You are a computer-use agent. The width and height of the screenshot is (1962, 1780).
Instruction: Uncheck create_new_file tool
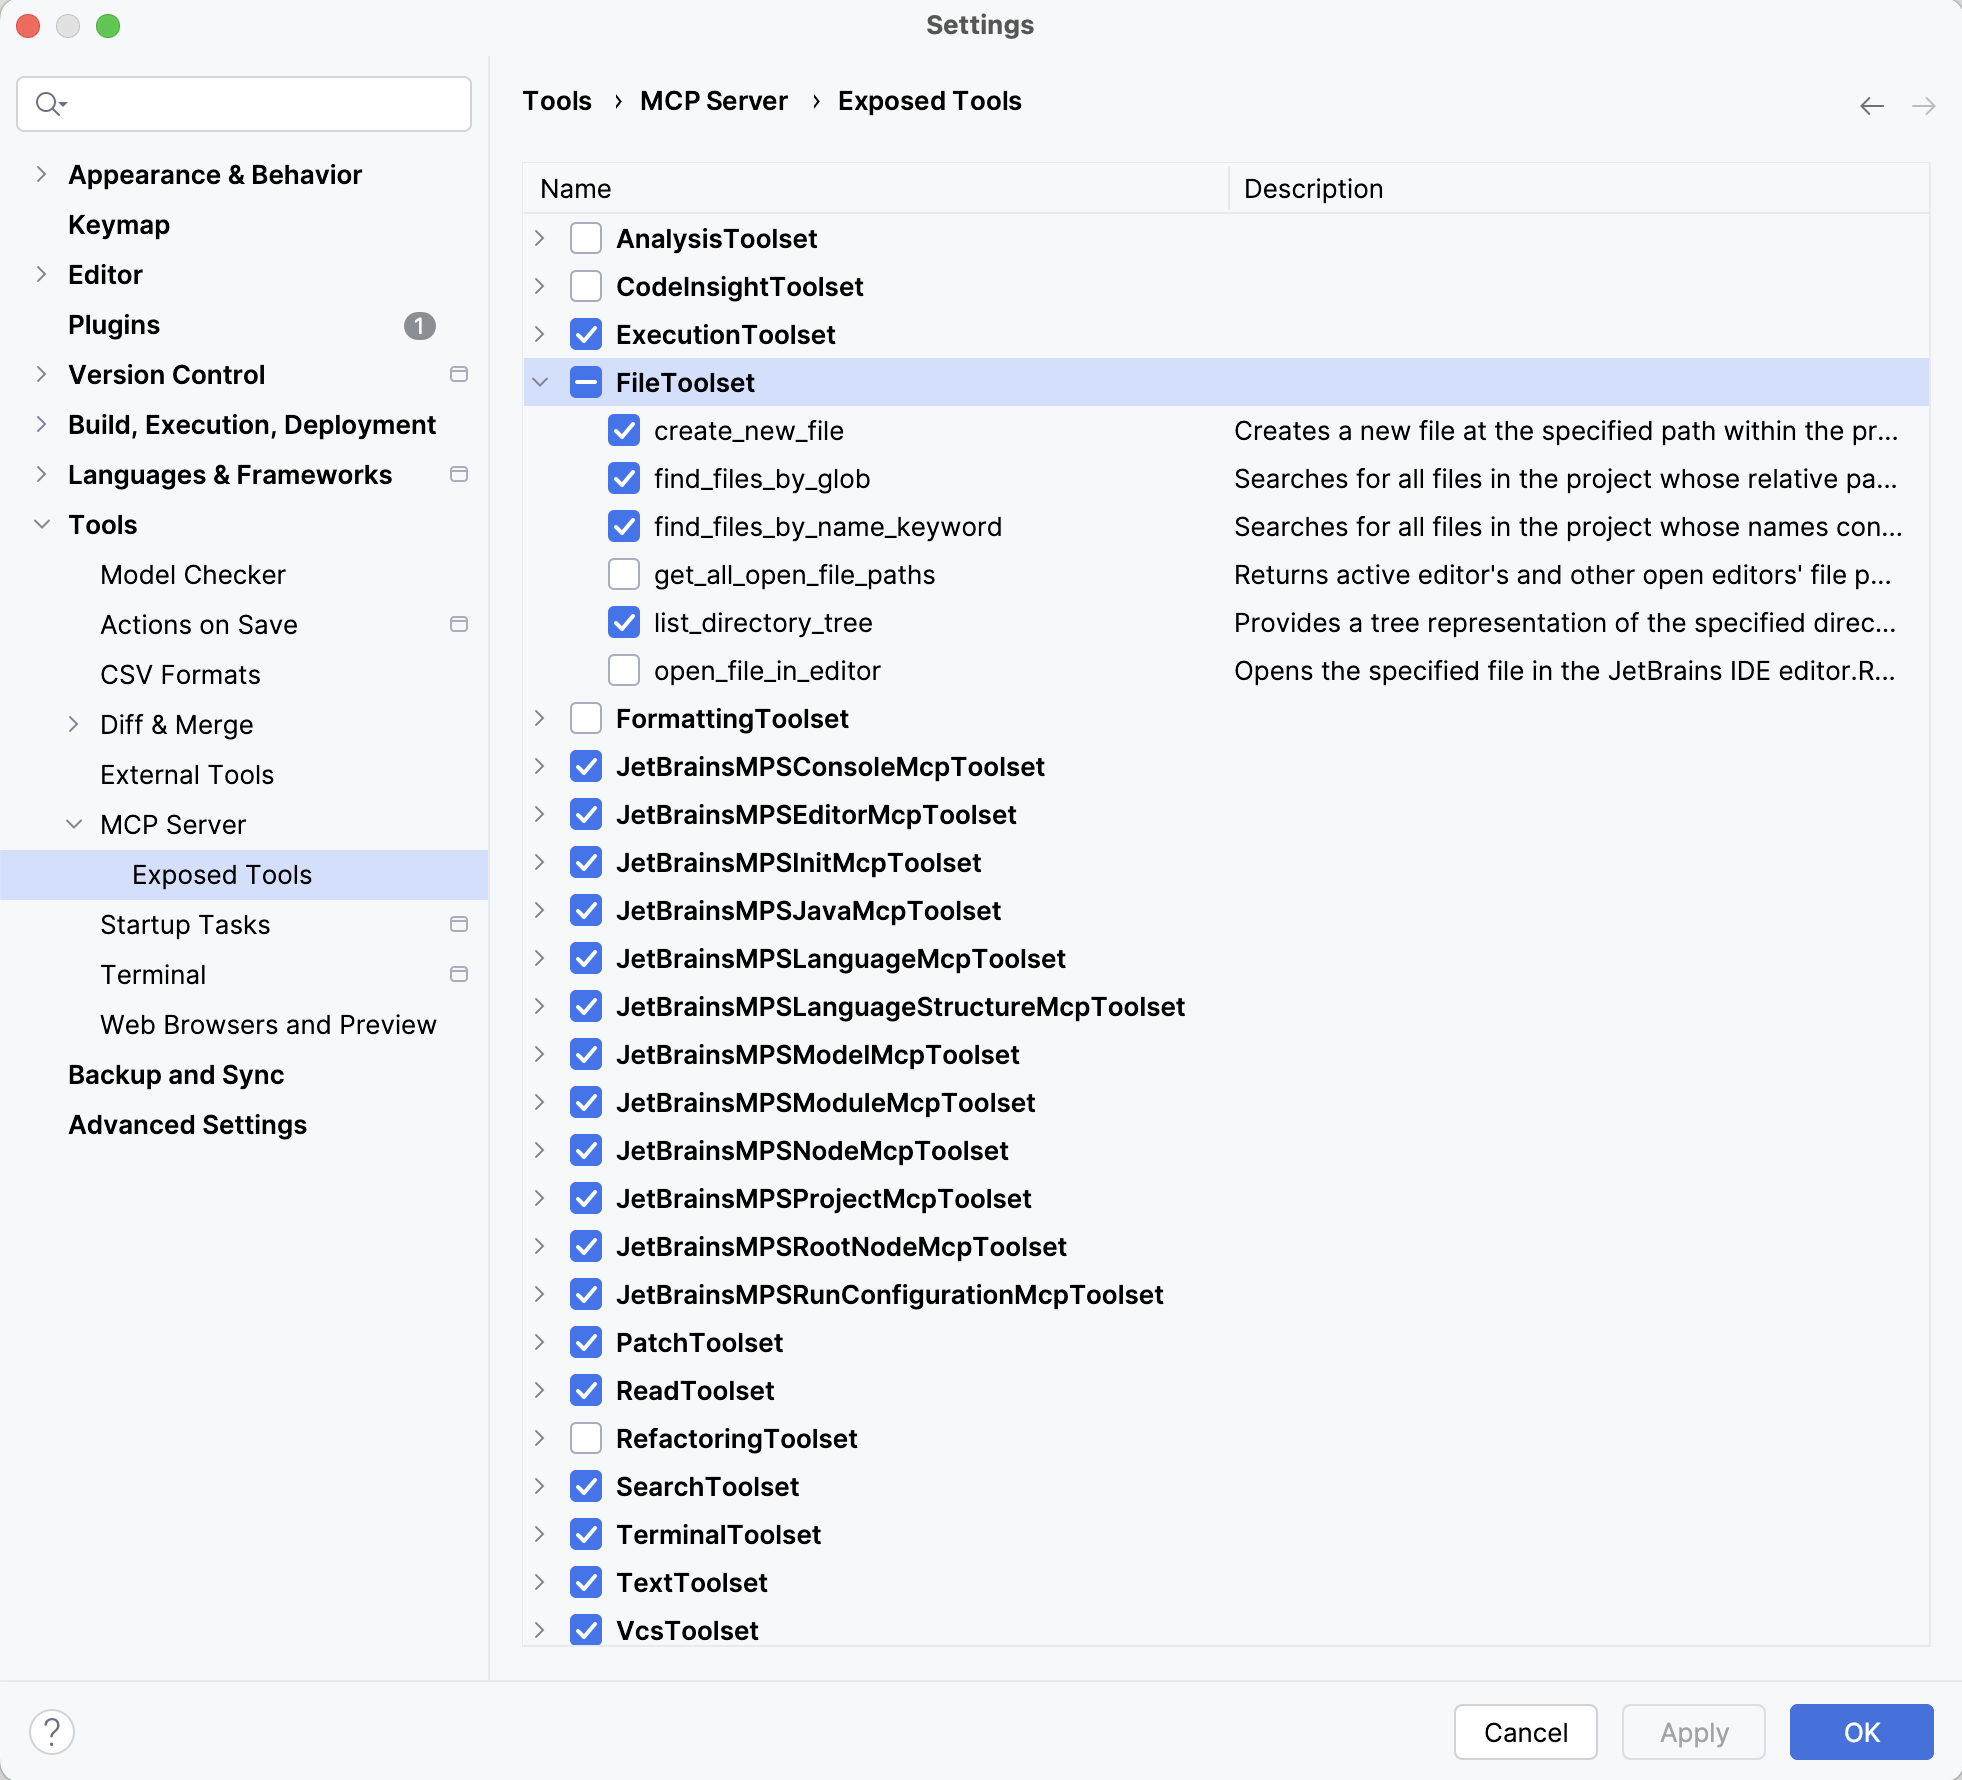tap(624, 431)
